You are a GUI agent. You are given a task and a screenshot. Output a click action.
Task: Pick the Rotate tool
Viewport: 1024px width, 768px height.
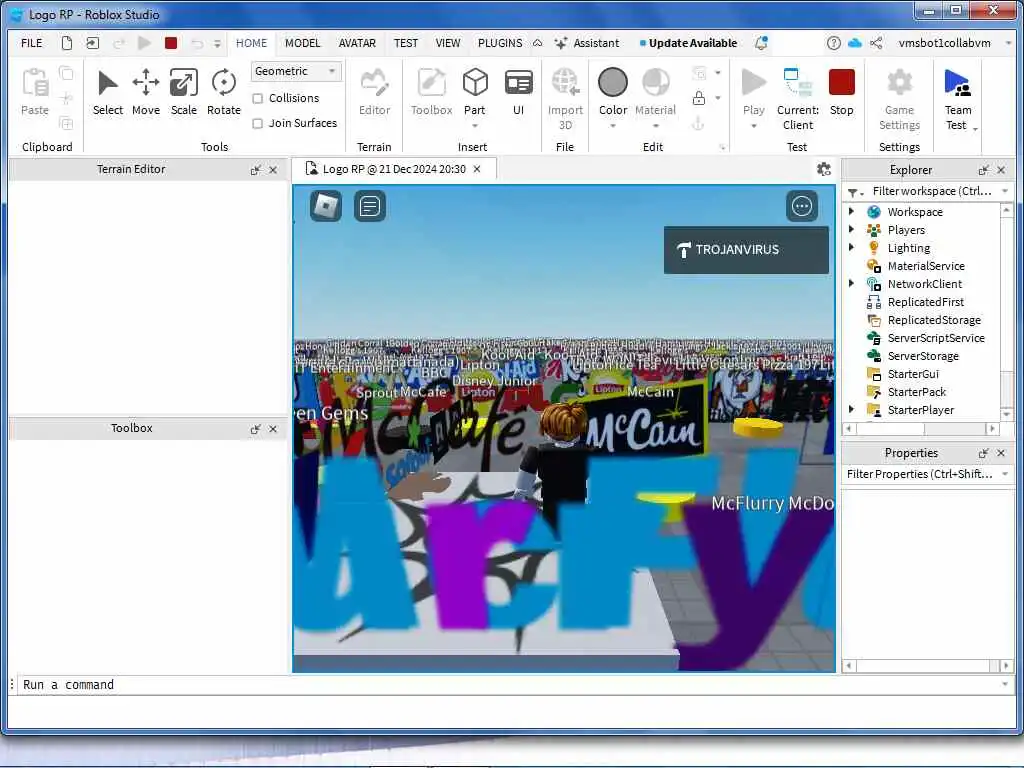tap(223, 93)
